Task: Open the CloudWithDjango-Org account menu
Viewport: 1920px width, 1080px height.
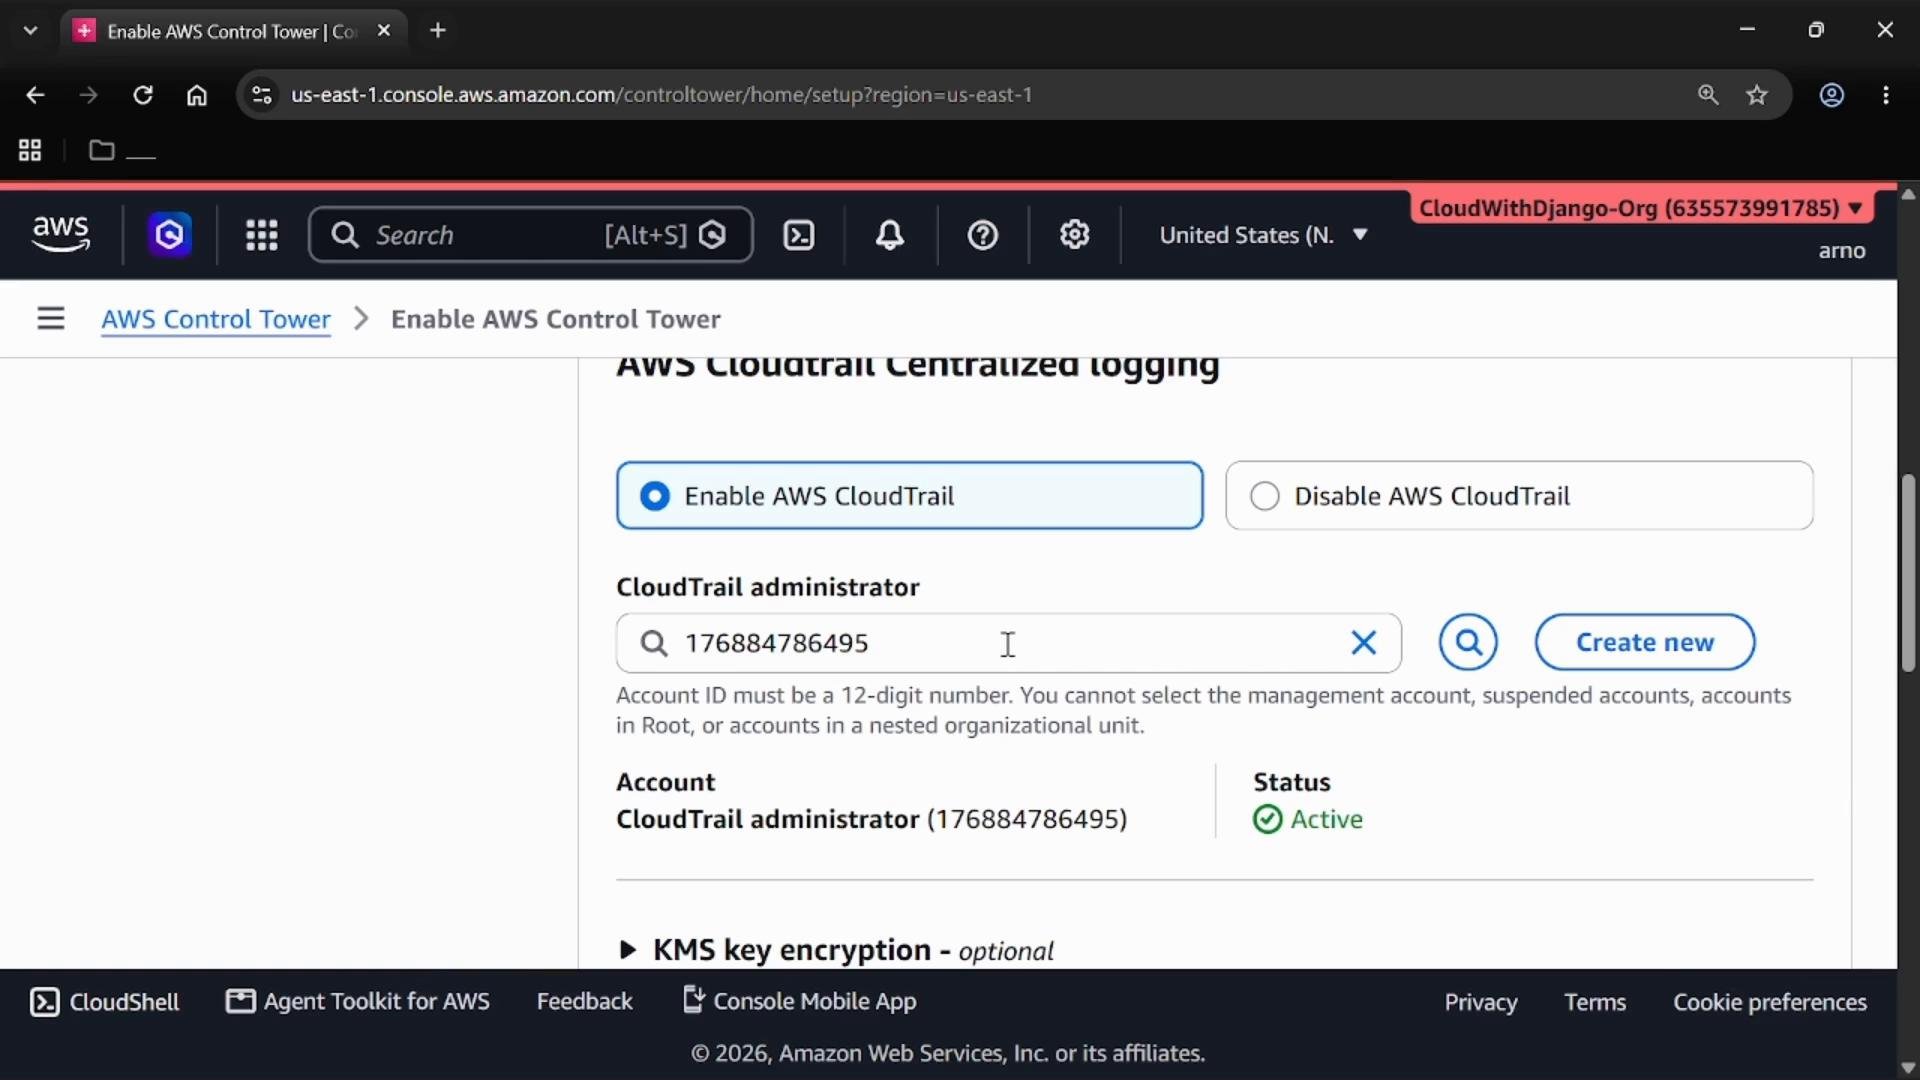Action: coord(1640,208)
